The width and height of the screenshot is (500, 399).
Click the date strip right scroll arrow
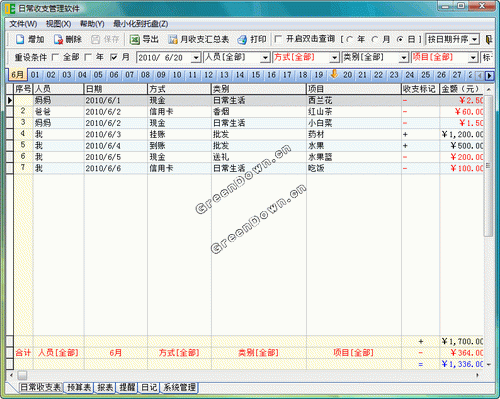tap(489, 76)
